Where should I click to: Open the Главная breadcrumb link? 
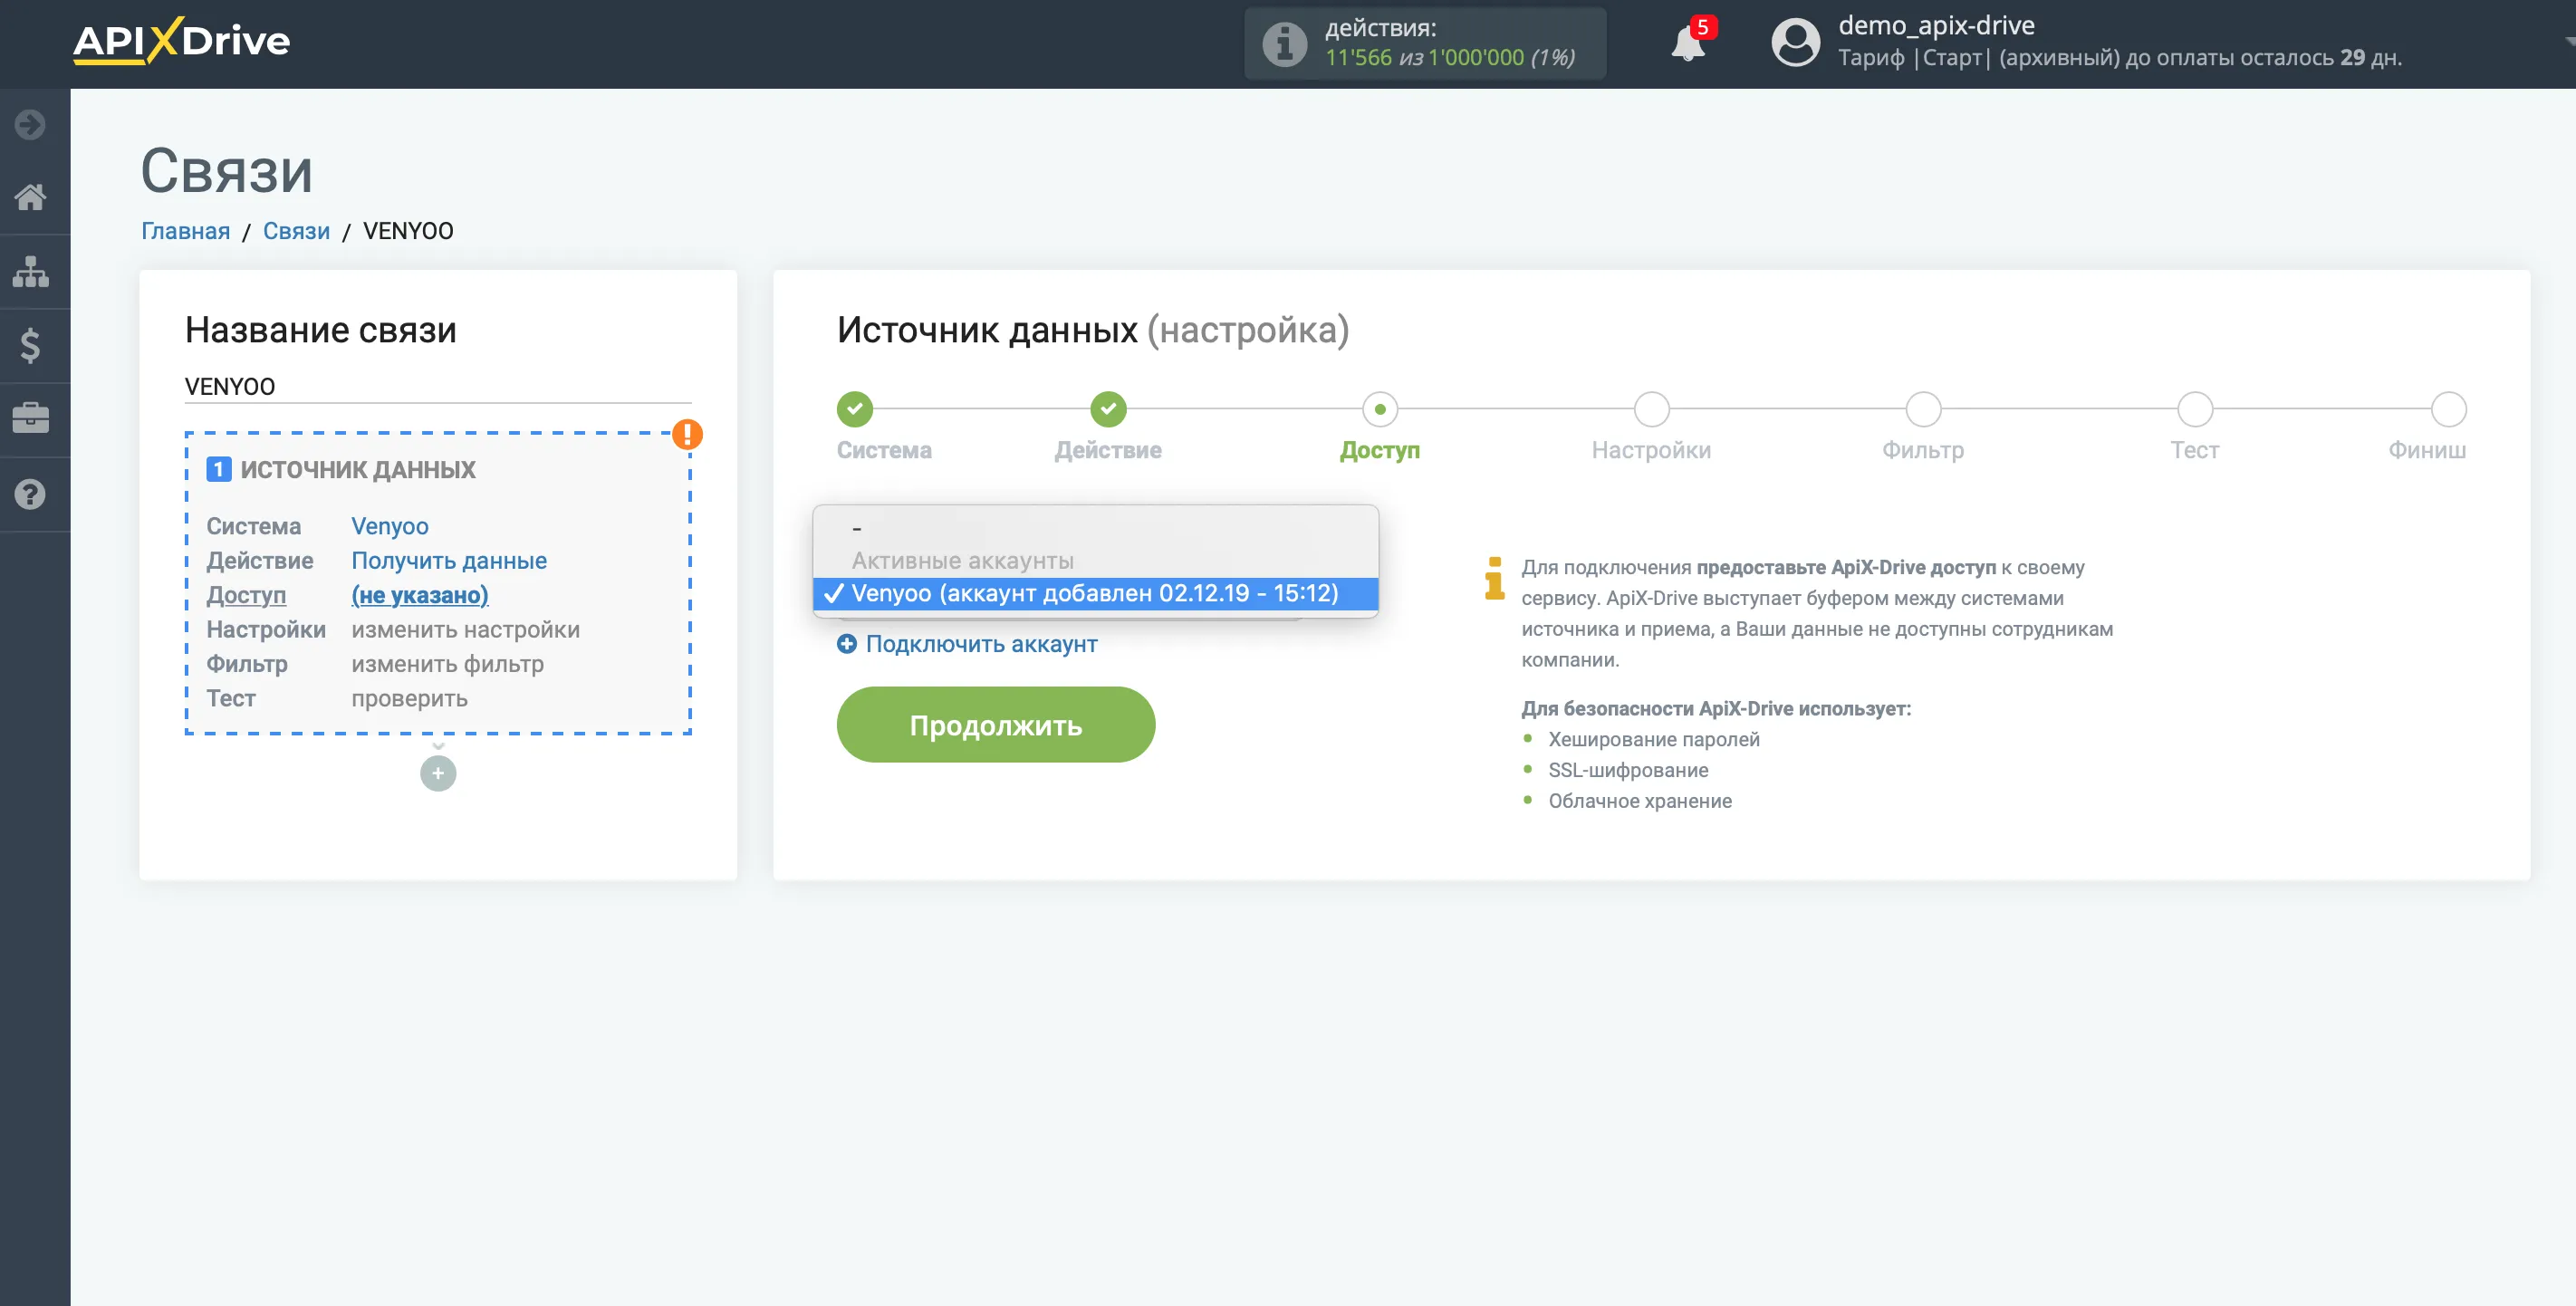click(185, 231)
